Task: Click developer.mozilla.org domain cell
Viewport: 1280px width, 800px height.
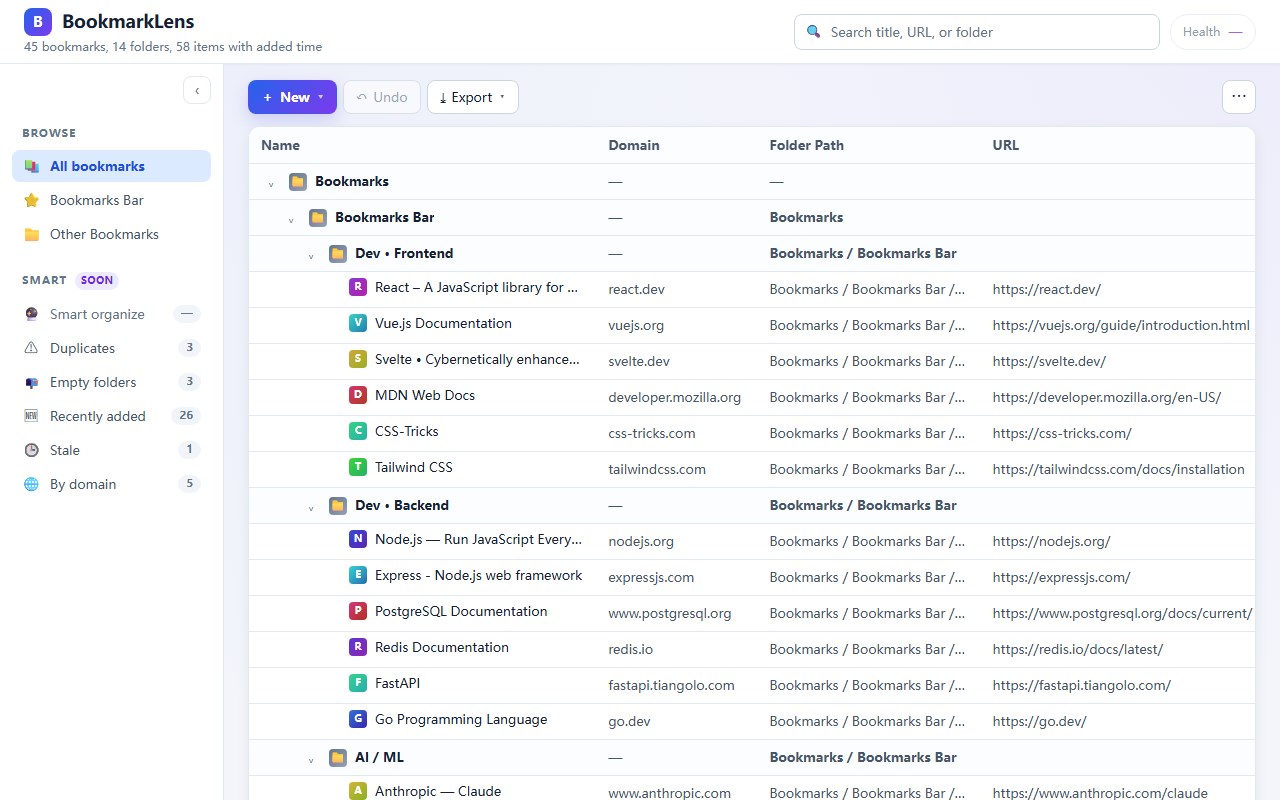Action: click(x=675, y=397)
